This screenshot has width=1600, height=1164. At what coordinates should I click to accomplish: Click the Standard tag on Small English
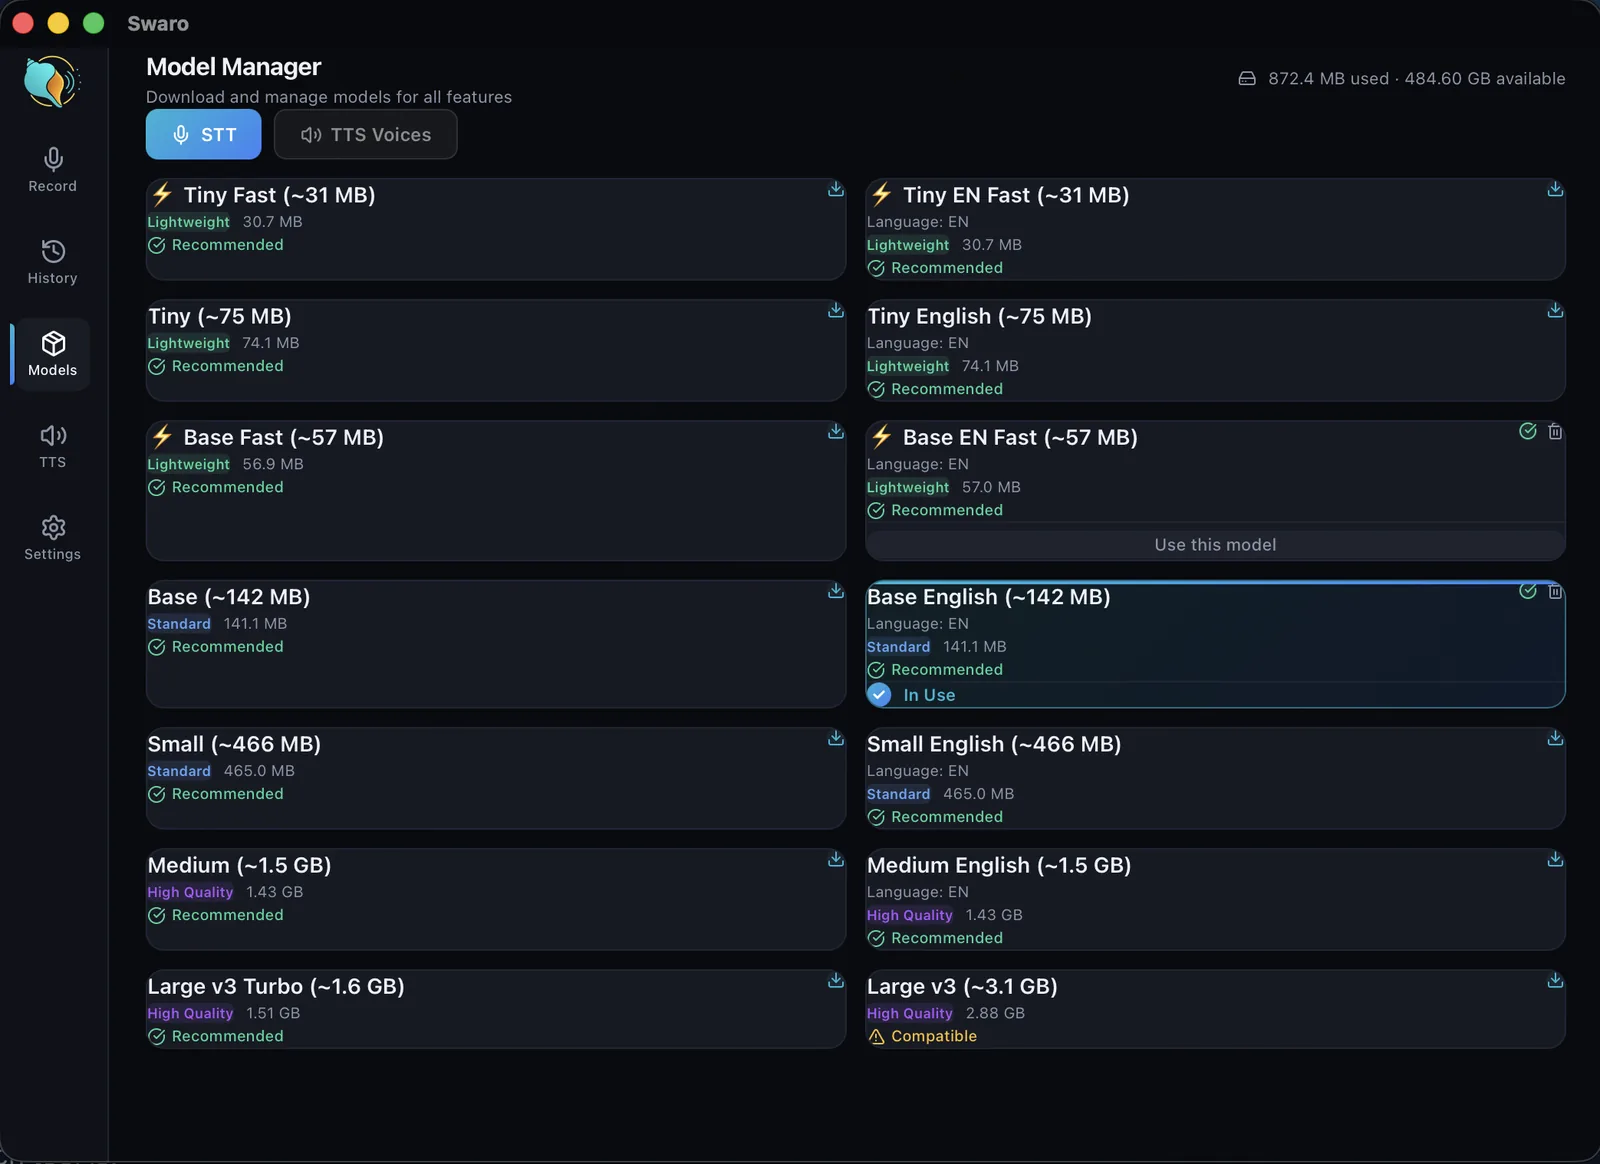898,794
